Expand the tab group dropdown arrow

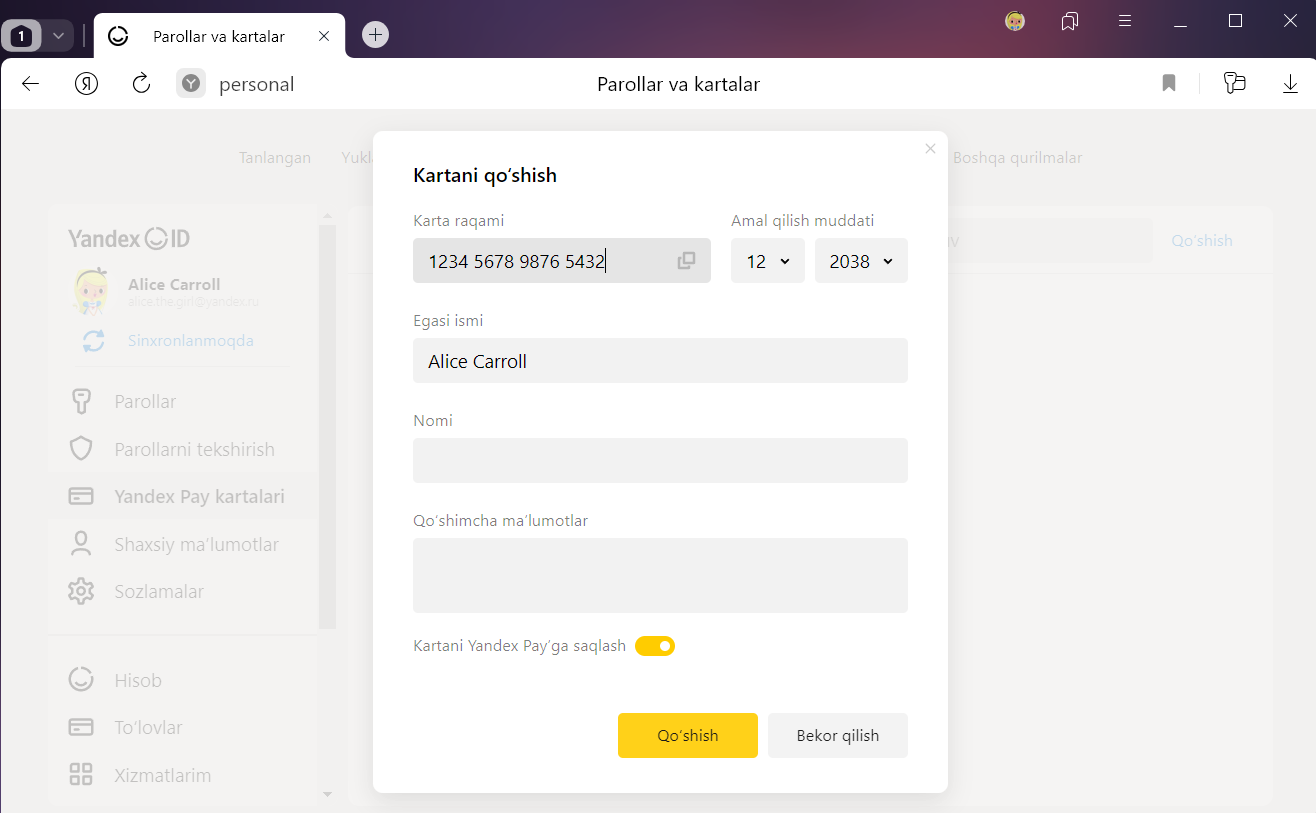(x=58, y=36)
